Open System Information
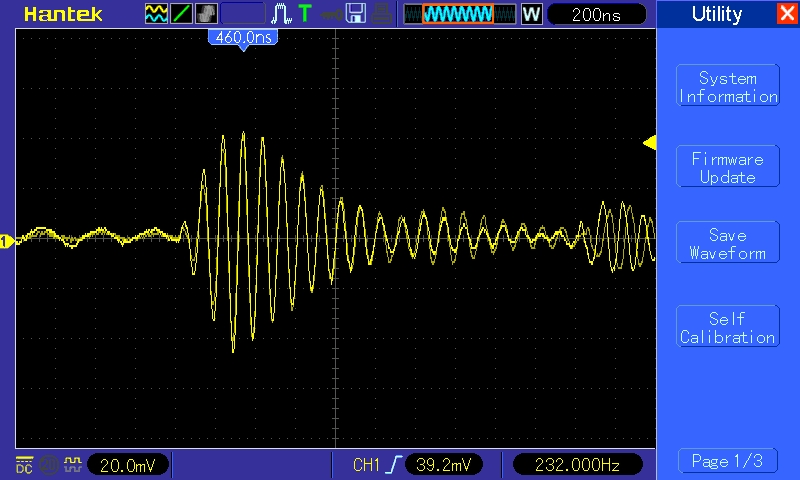This screenshot has width=800, height=480. (728, 86)
